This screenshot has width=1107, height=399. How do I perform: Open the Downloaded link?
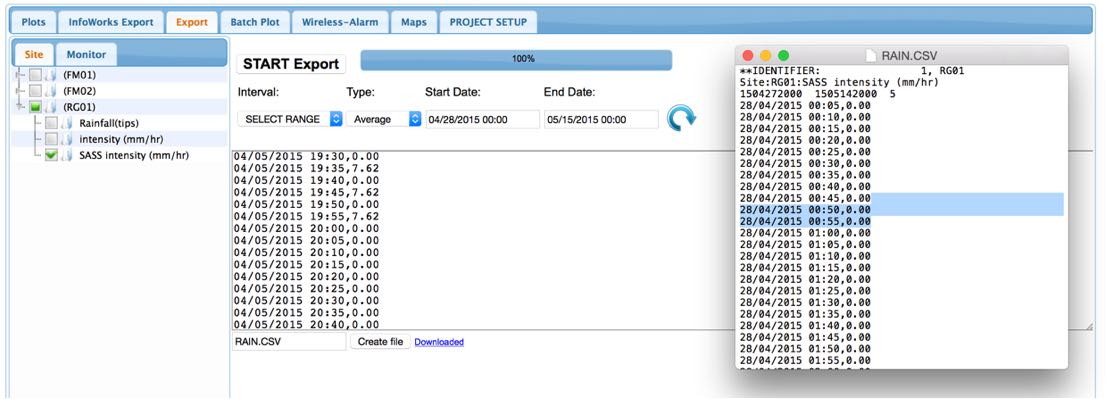pos(439,342)
